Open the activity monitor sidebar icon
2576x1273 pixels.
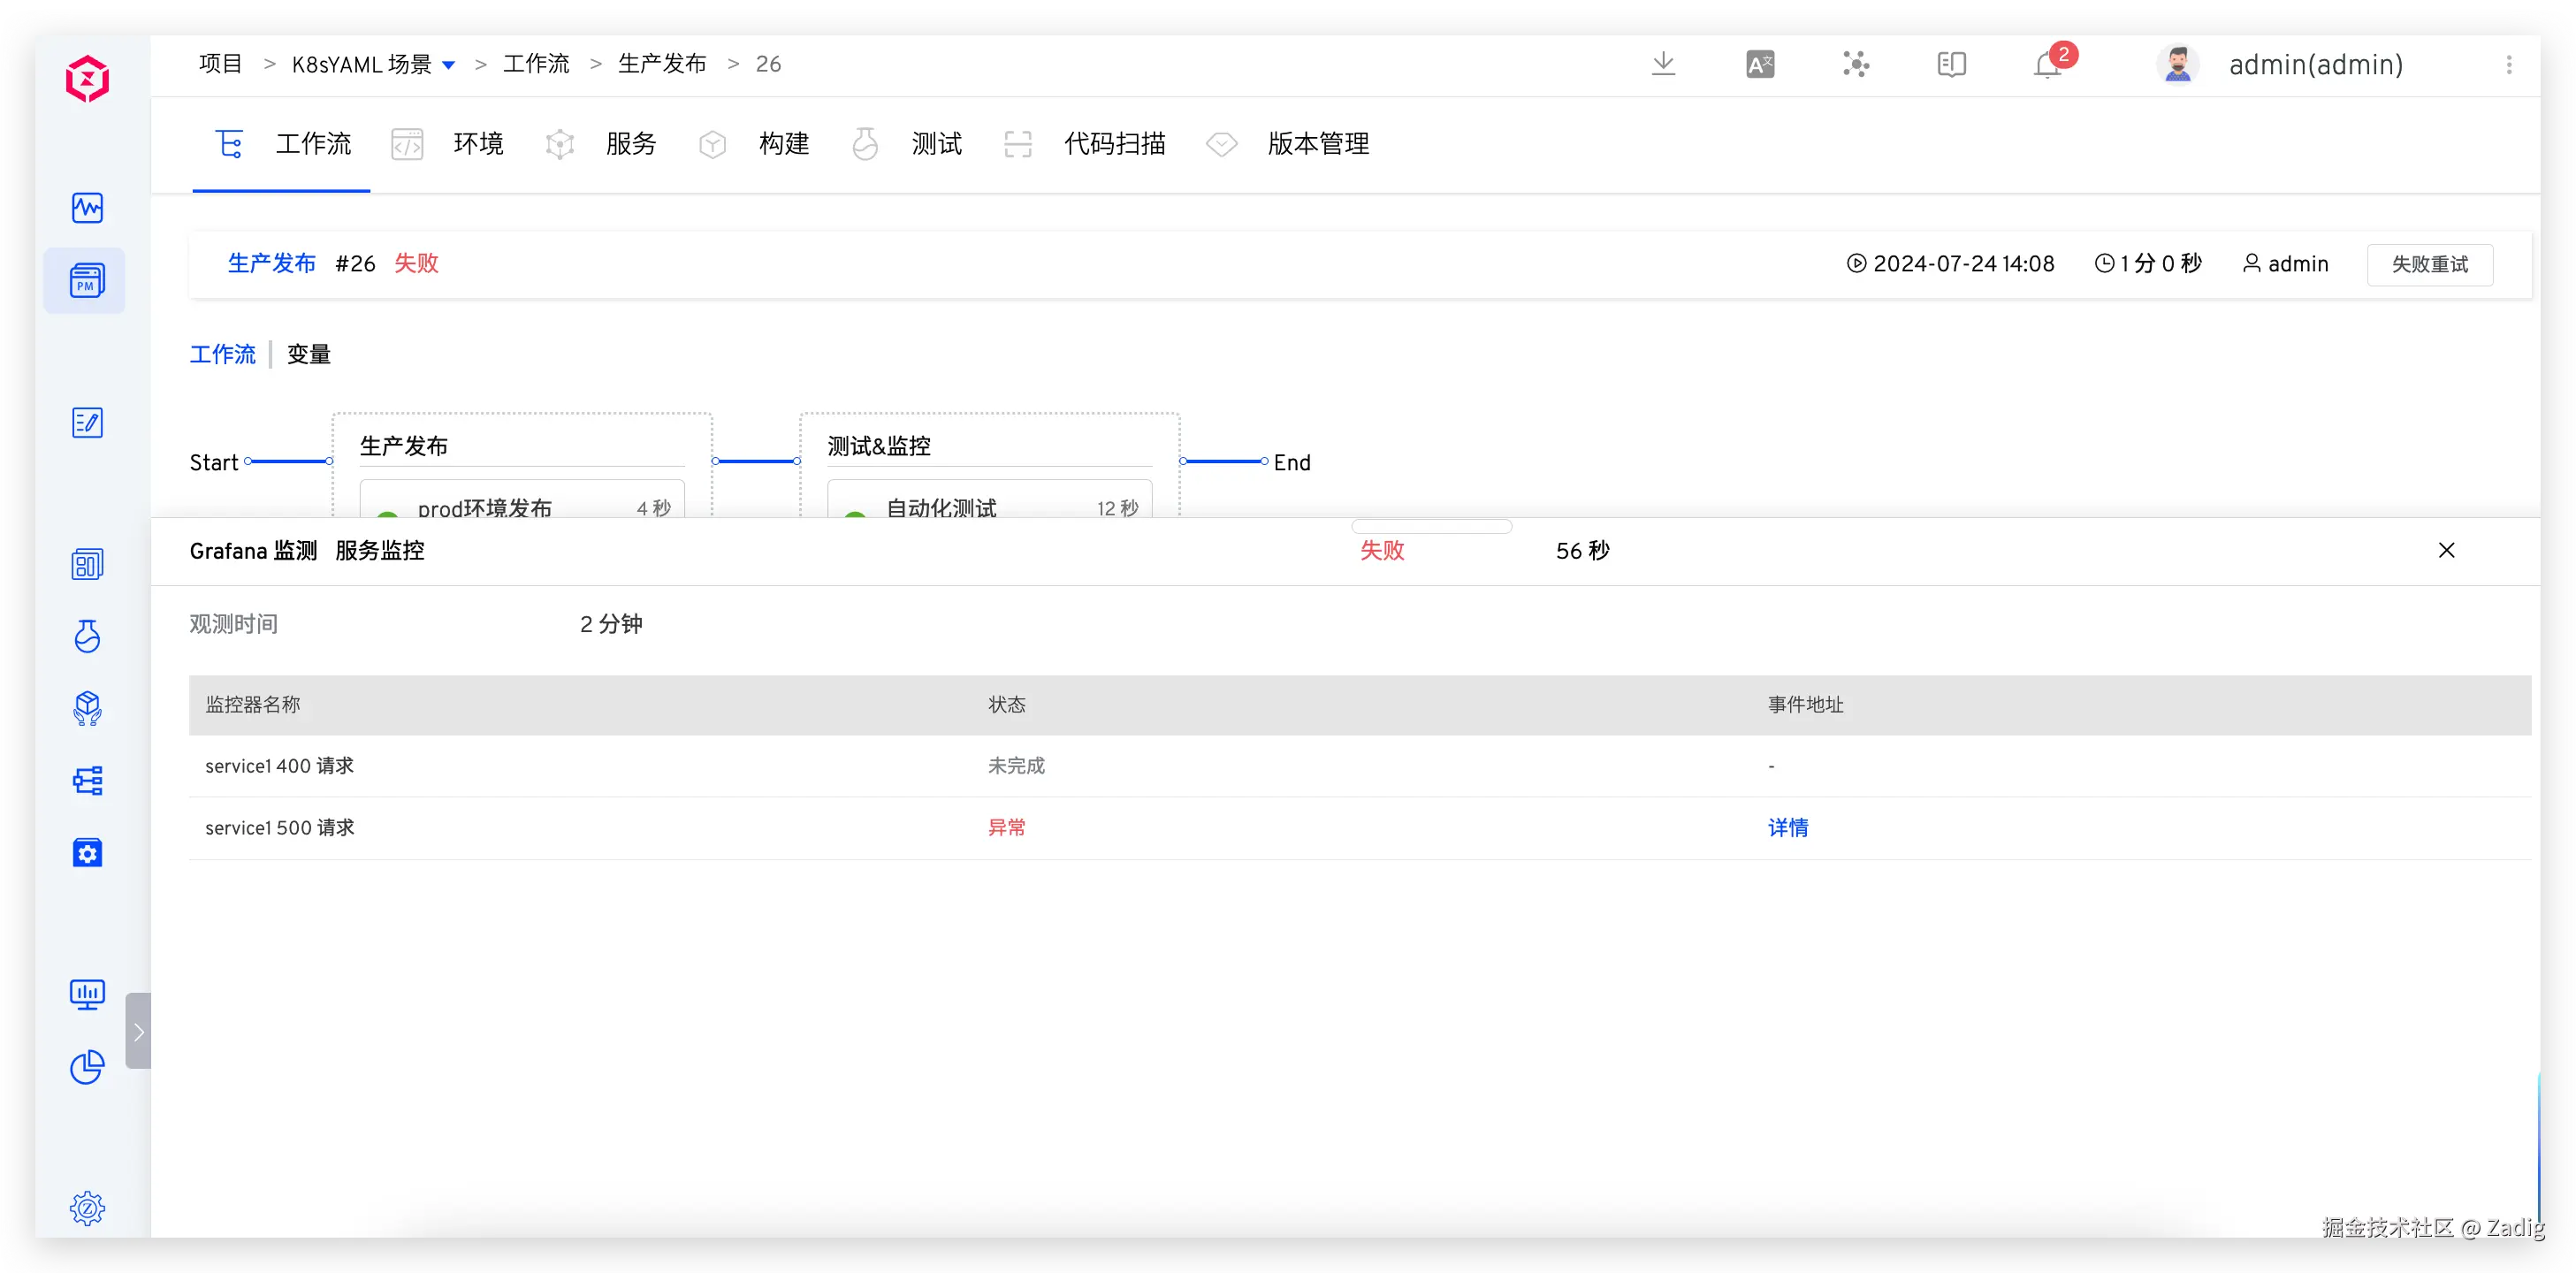(x=87, y=208)
